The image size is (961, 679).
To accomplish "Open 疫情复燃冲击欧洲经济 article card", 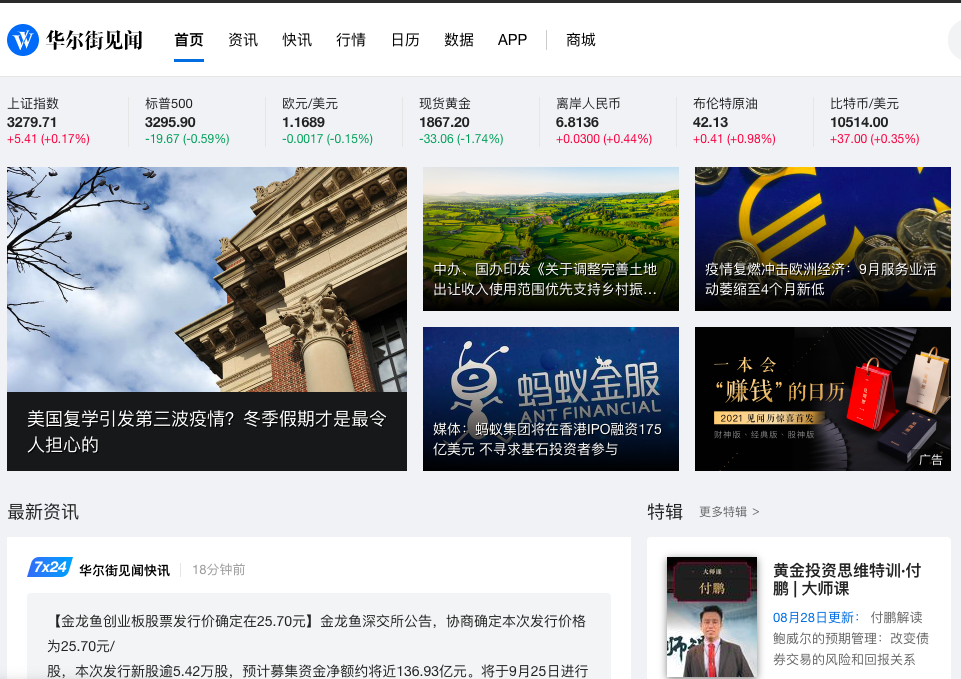I will [x=822, y=239].
